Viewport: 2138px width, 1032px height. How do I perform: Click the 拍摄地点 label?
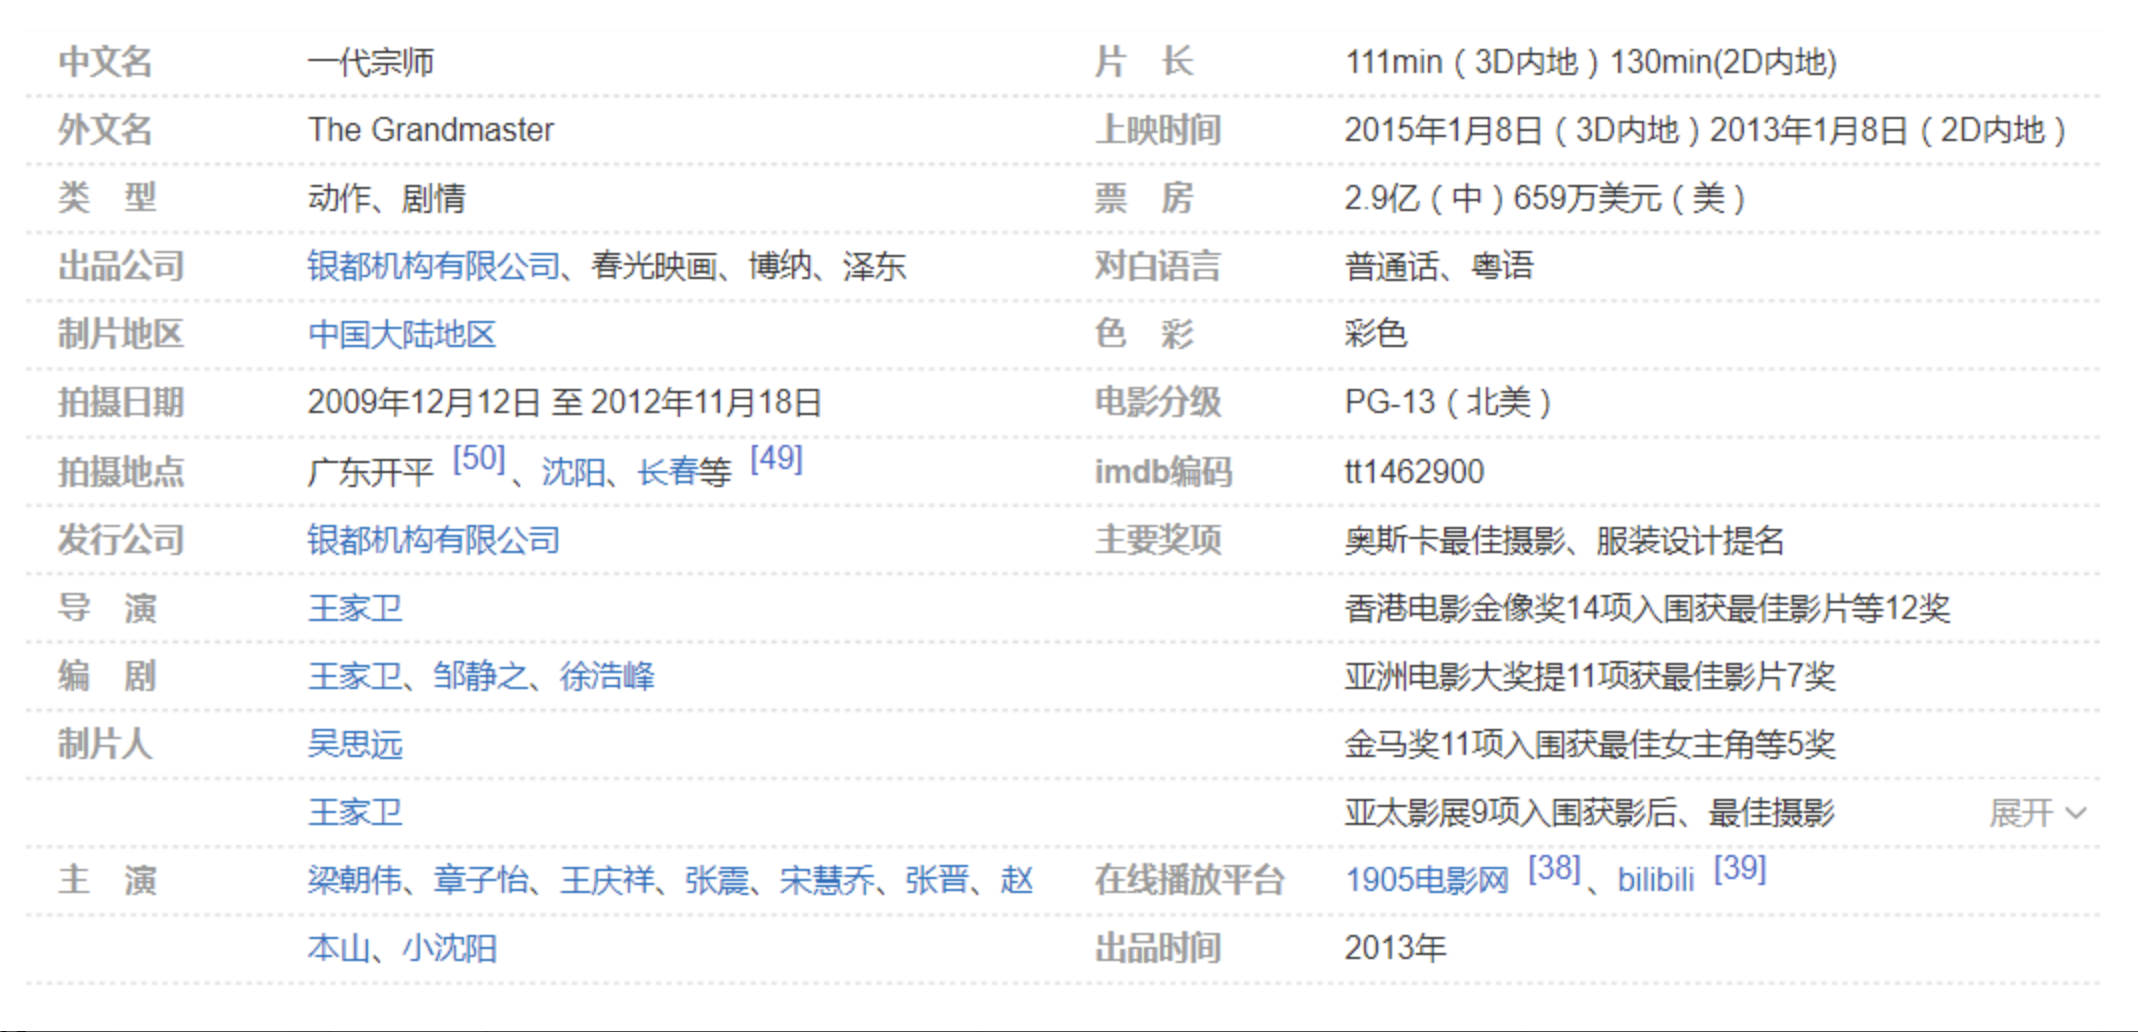[121, 471]
